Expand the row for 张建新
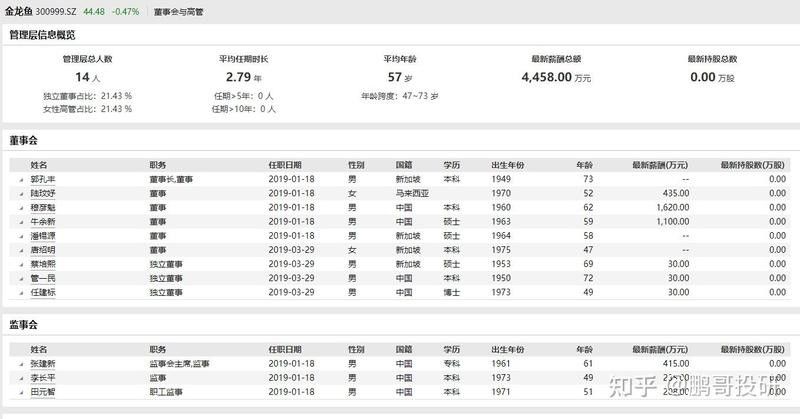Viewport: 800px width, 419px height. (x=21, y=364)
